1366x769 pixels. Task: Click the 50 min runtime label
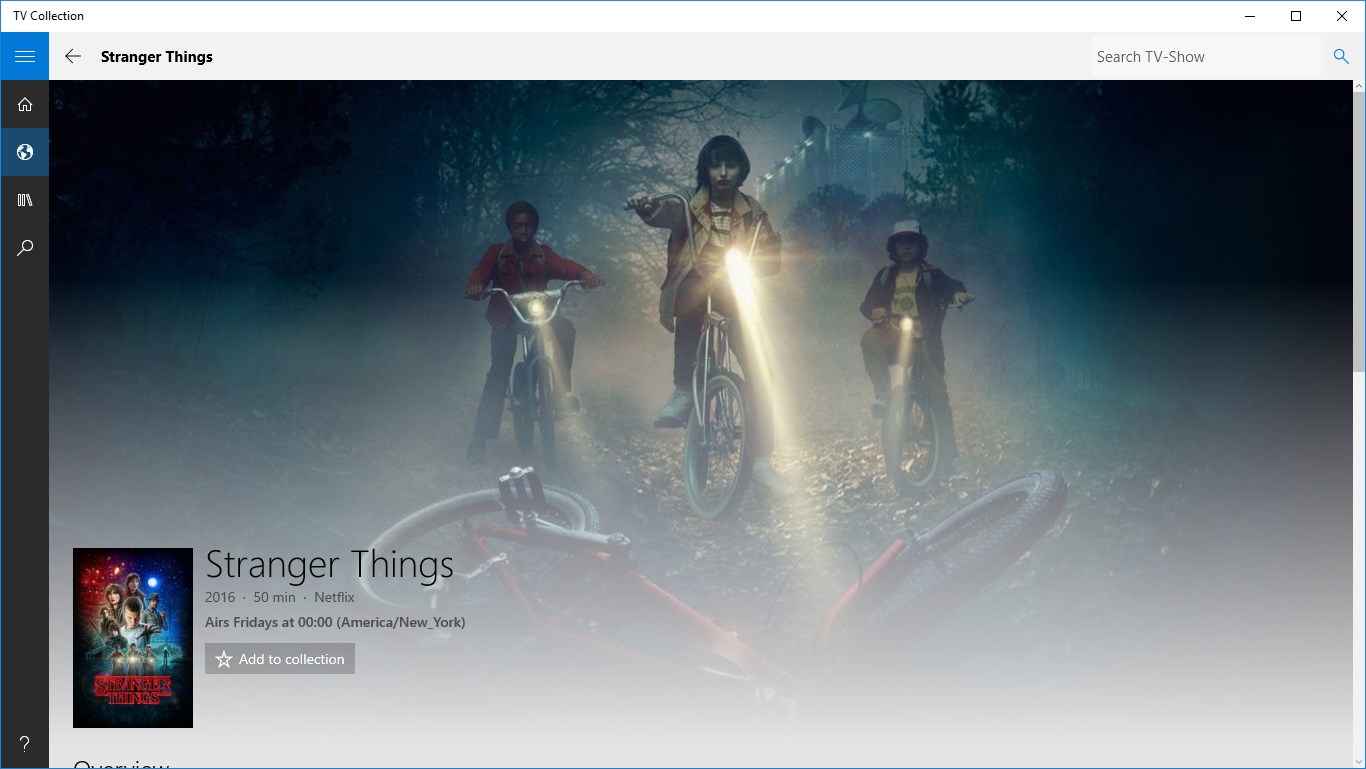pyautogui.click(x=274, y=597)
